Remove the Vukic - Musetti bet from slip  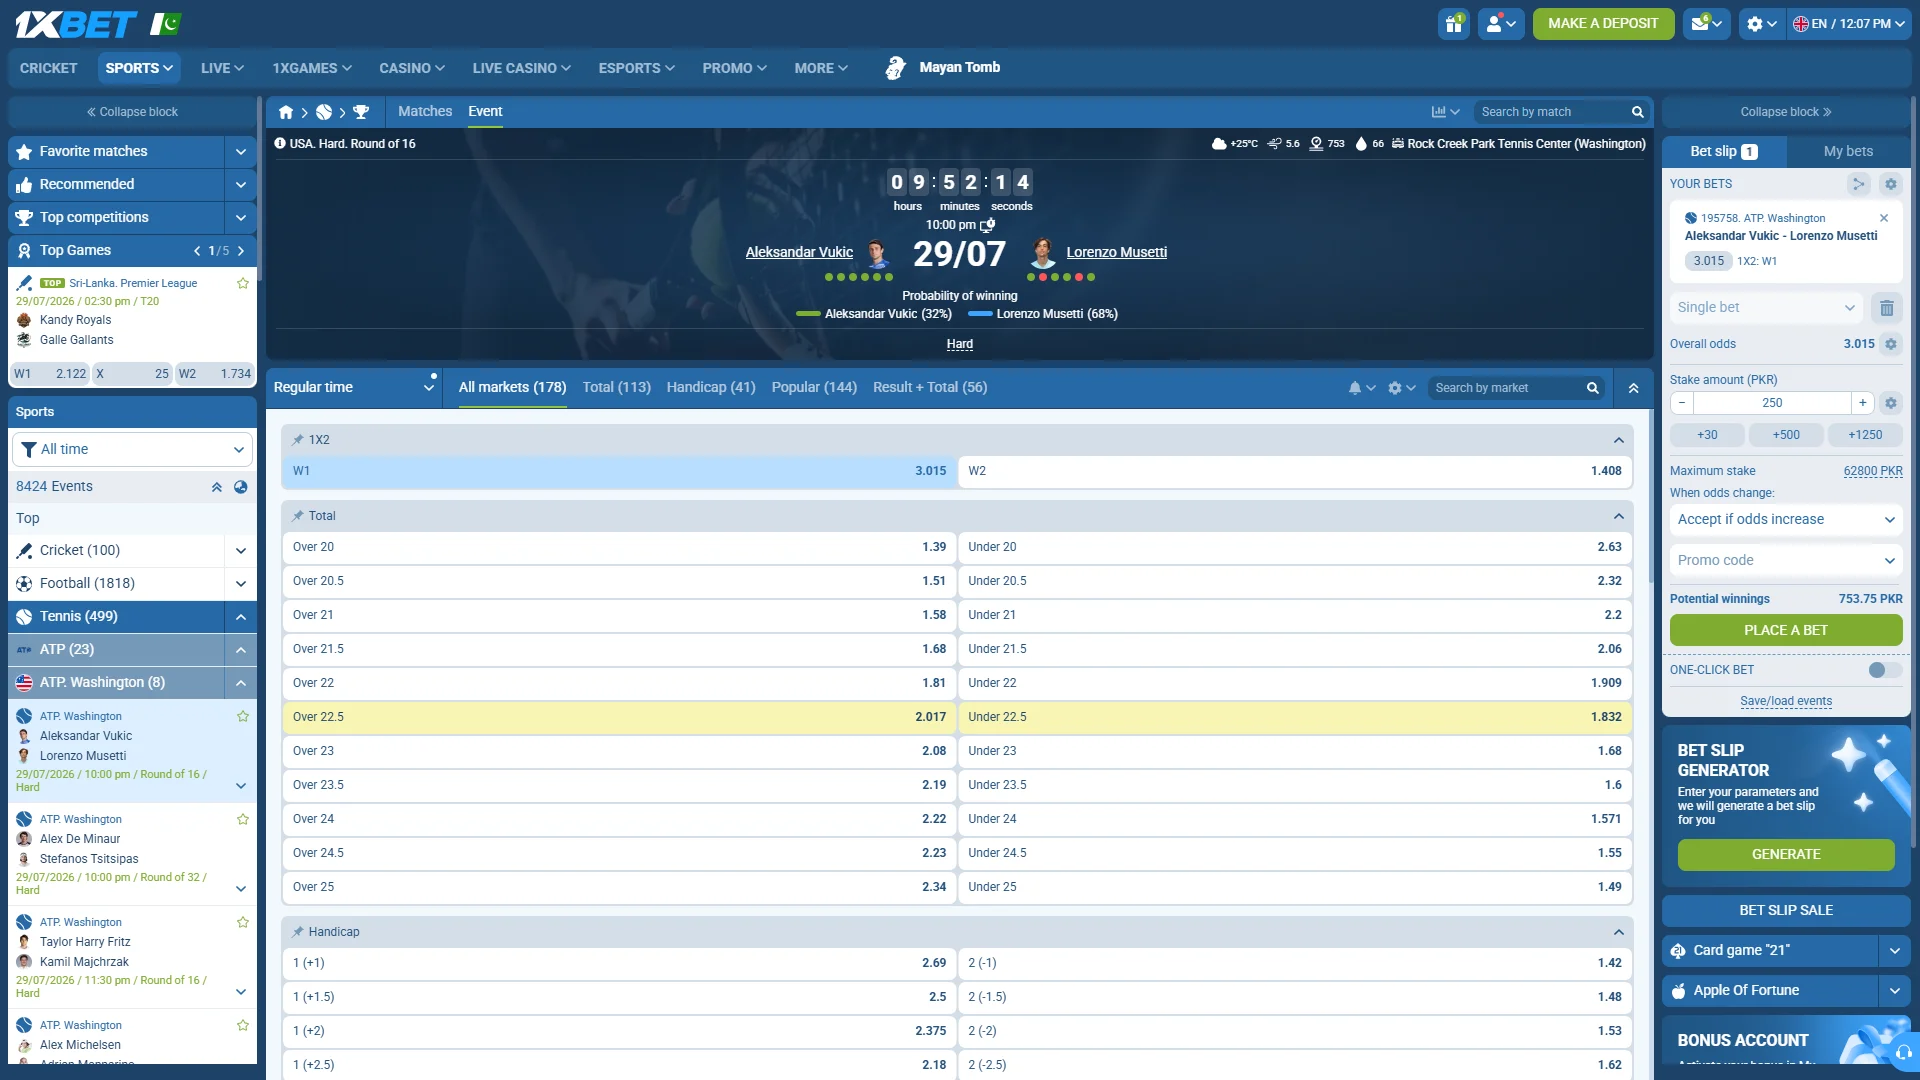(x=1884, y=218)
